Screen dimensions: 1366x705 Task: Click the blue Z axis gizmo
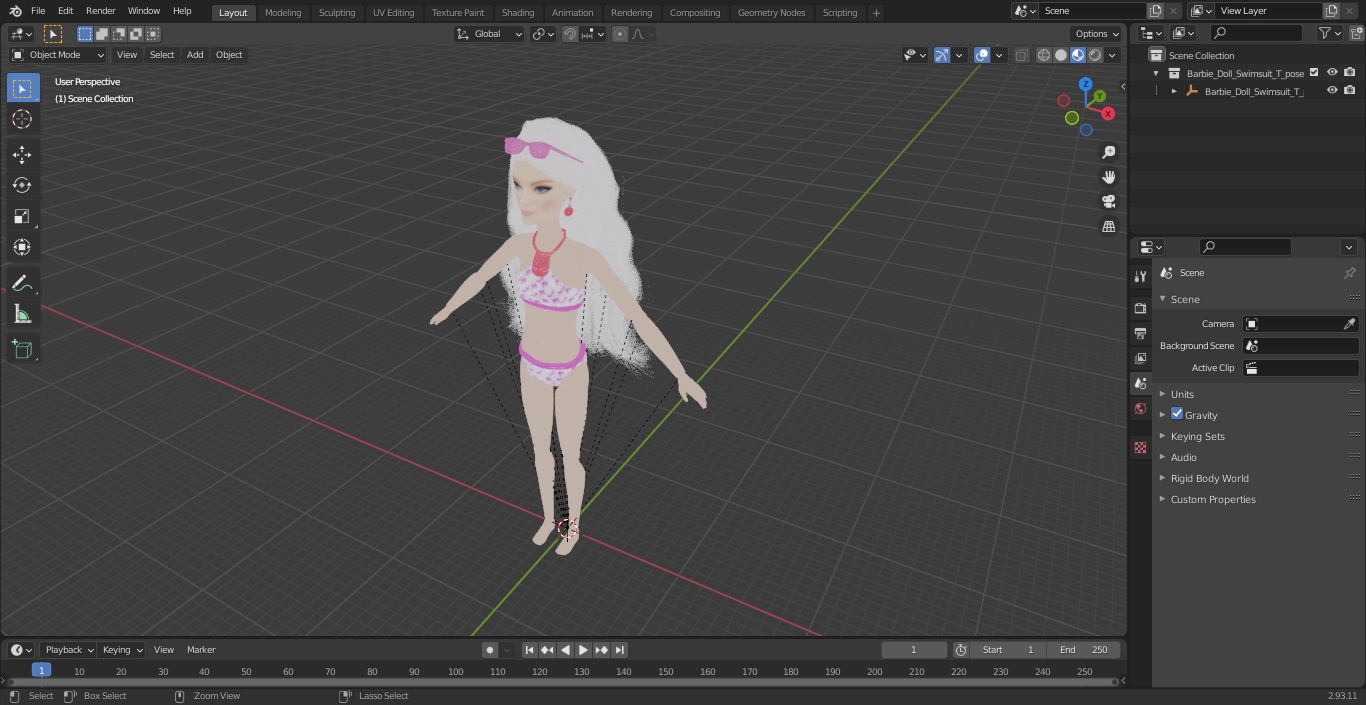[x=1085, y=84]
